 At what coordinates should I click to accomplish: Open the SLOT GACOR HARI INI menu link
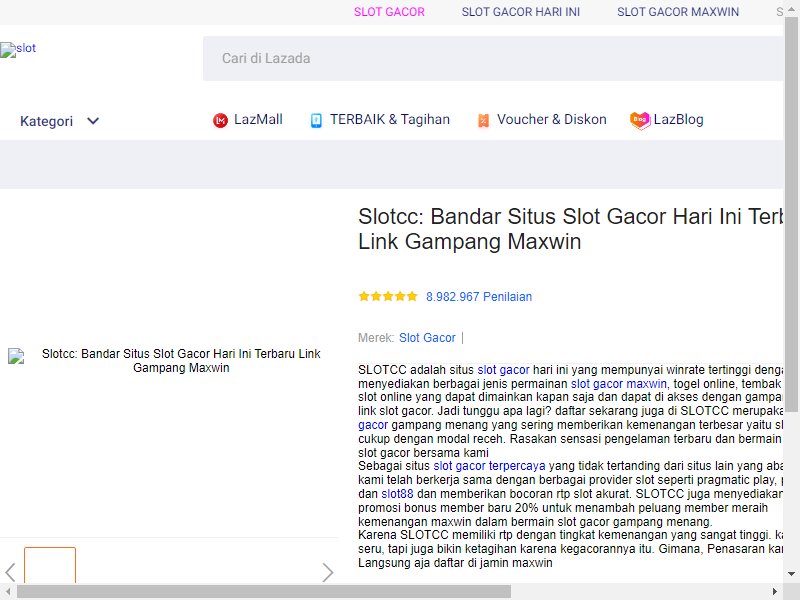point(520,12)
